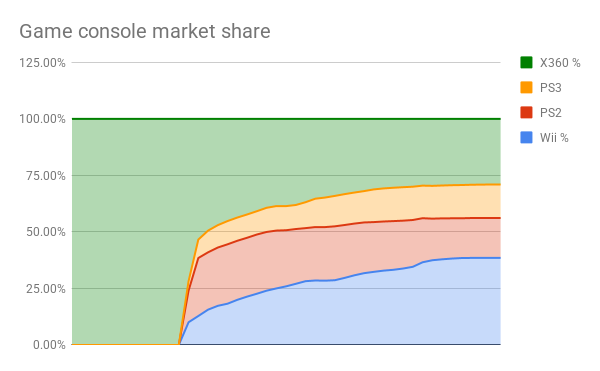The height and width of the screenshot is (371, 600).
Task: Click the 125.00% axis label
Action: 42,63
